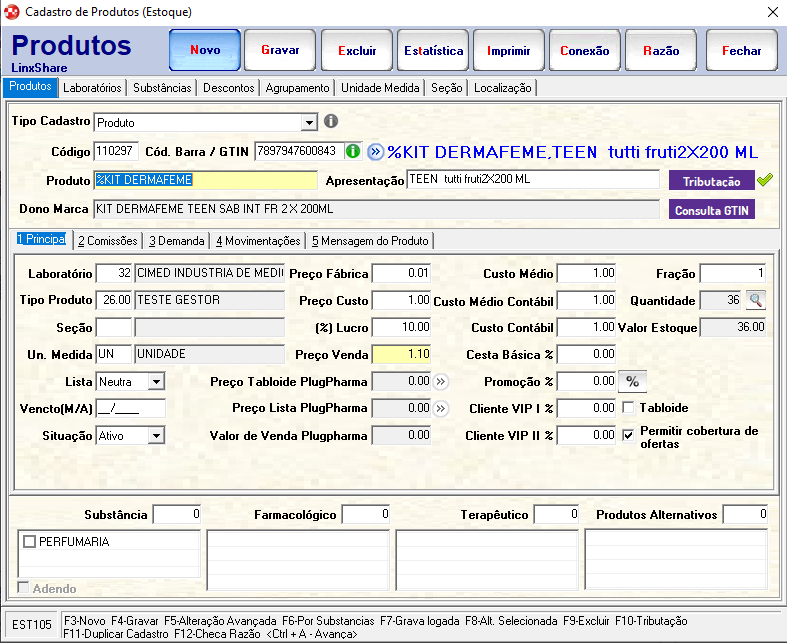The width and height of the screenshot is (787, 643).
Task: Expand the Tipo Cadastro dropdown
Action: 309,123
